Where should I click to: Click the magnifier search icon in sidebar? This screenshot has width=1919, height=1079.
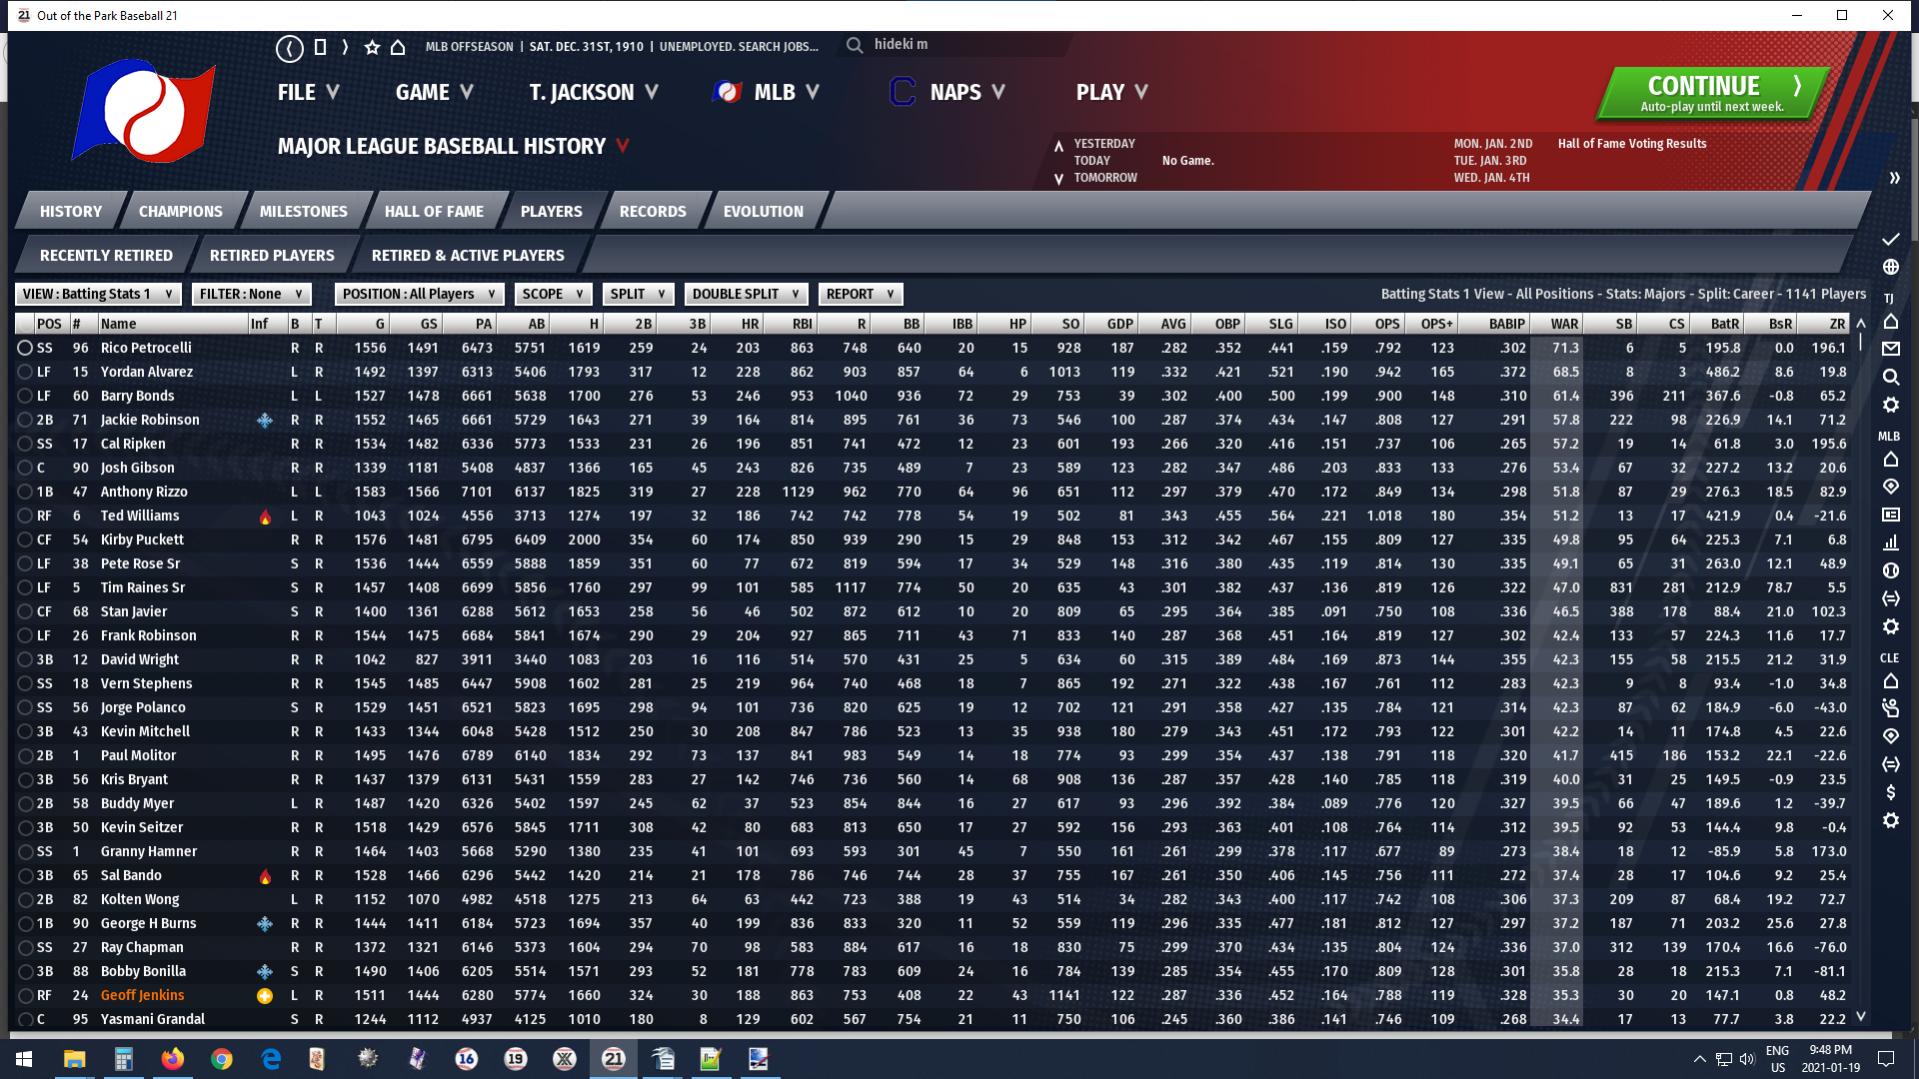pyautogui.click(x=1890, y=377)
